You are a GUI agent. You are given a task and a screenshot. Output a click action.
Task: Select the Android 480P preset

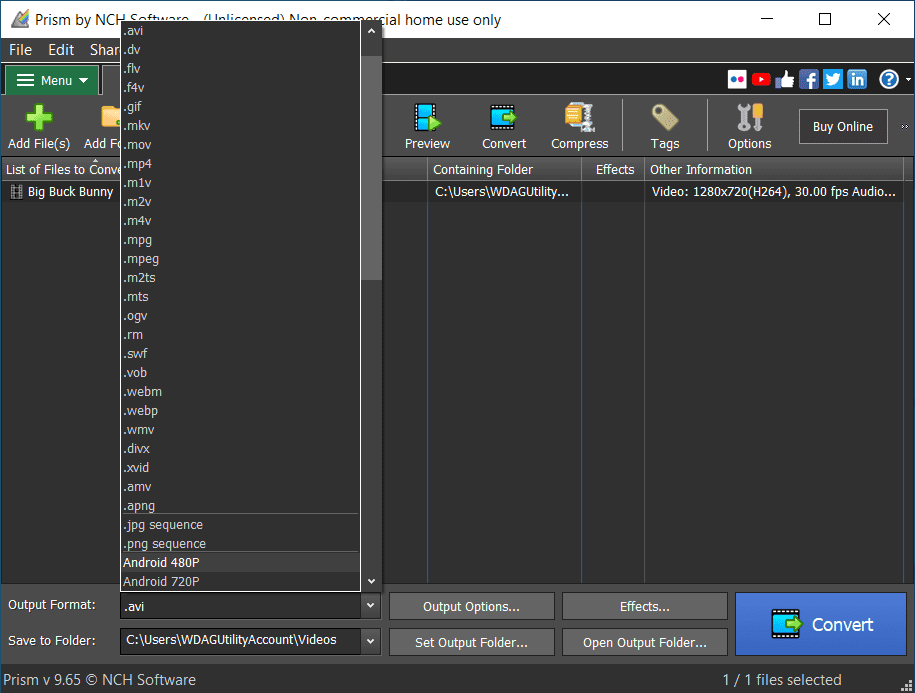point(240,563)
